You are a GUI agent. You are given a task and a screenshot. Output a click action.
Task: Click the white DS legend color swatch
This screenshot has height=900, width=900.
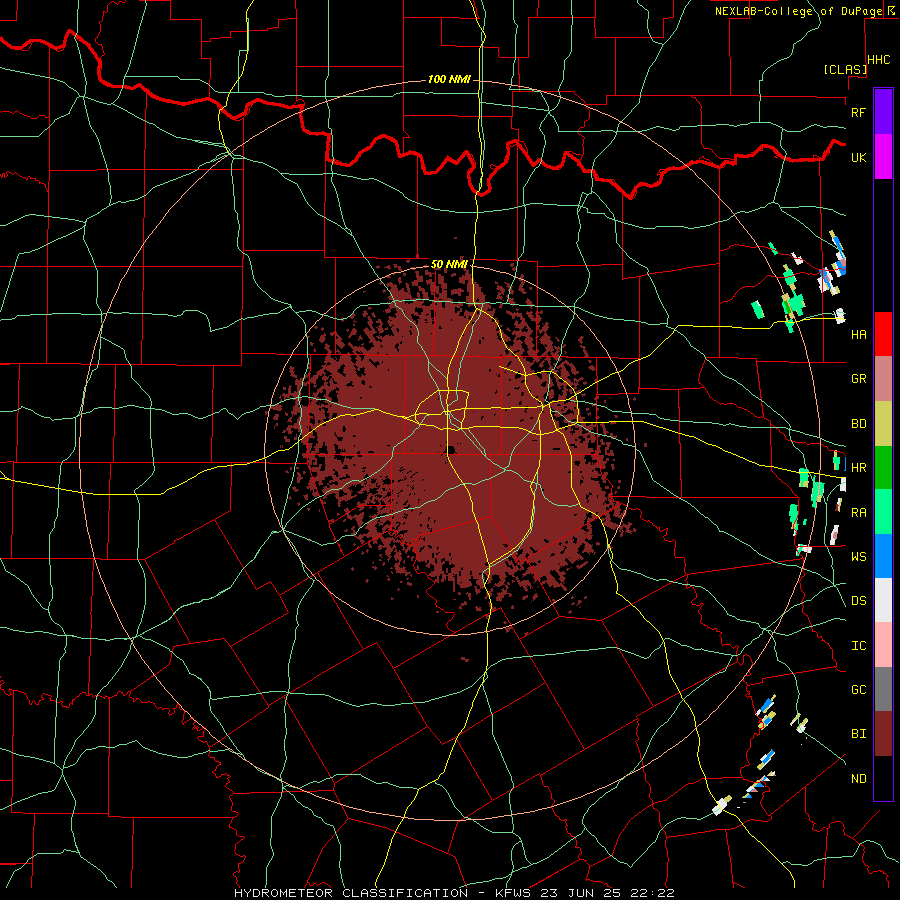click(x=883, y=600)
